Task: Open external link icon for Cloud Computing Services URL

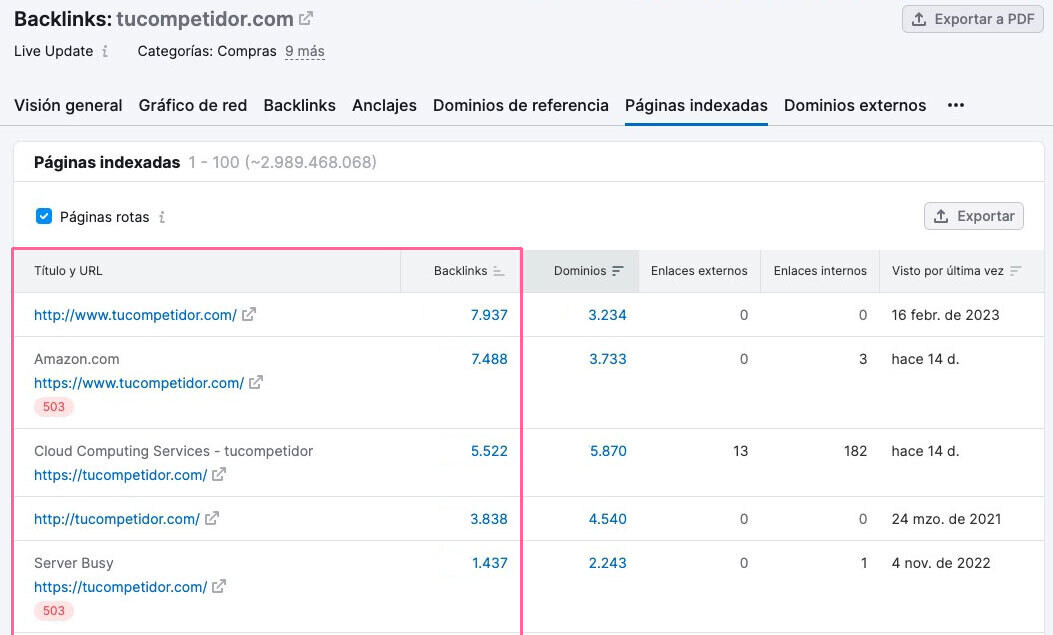Action: point(219,475)
